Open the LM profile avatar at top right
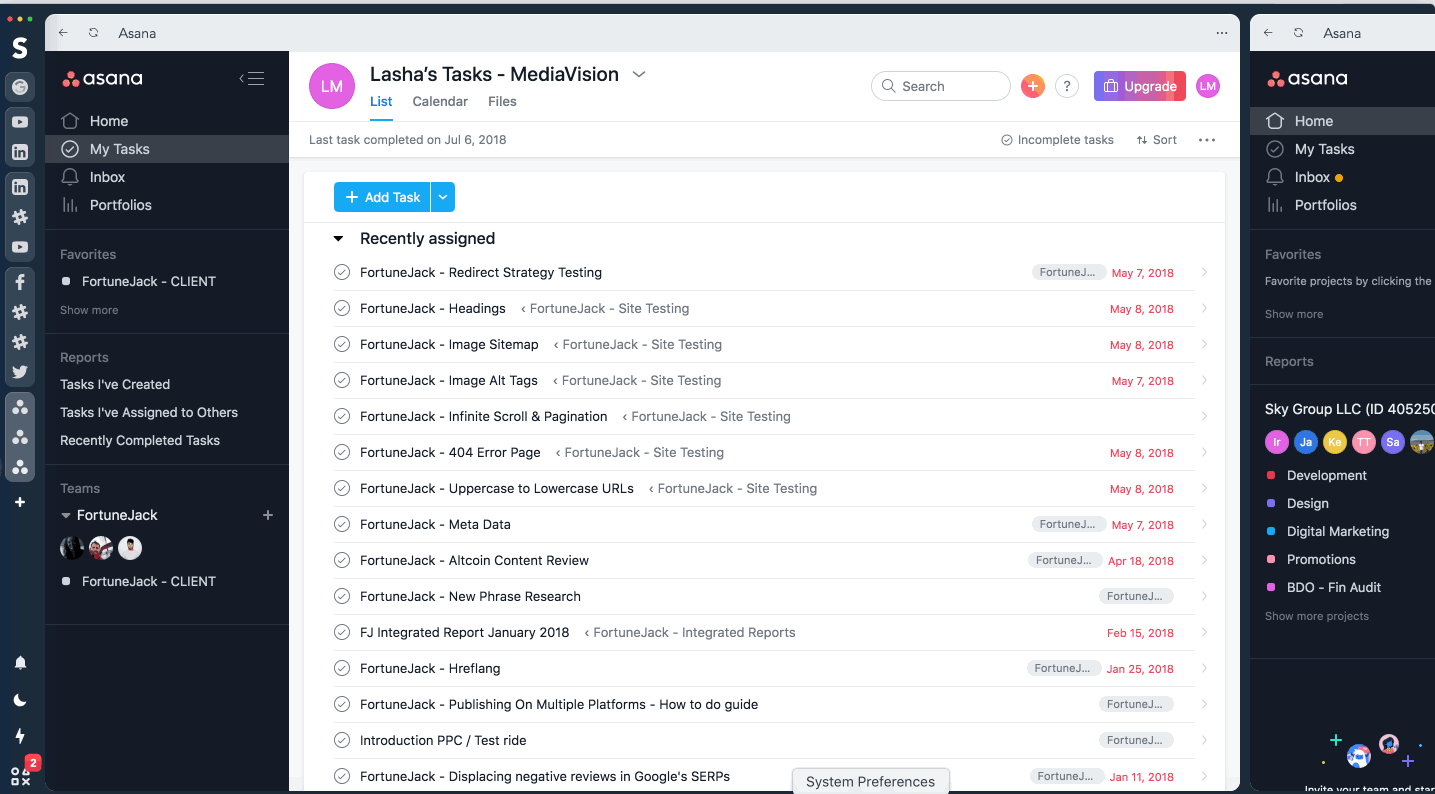Screen dimensions: 1435x794 tap(1208, 86)
